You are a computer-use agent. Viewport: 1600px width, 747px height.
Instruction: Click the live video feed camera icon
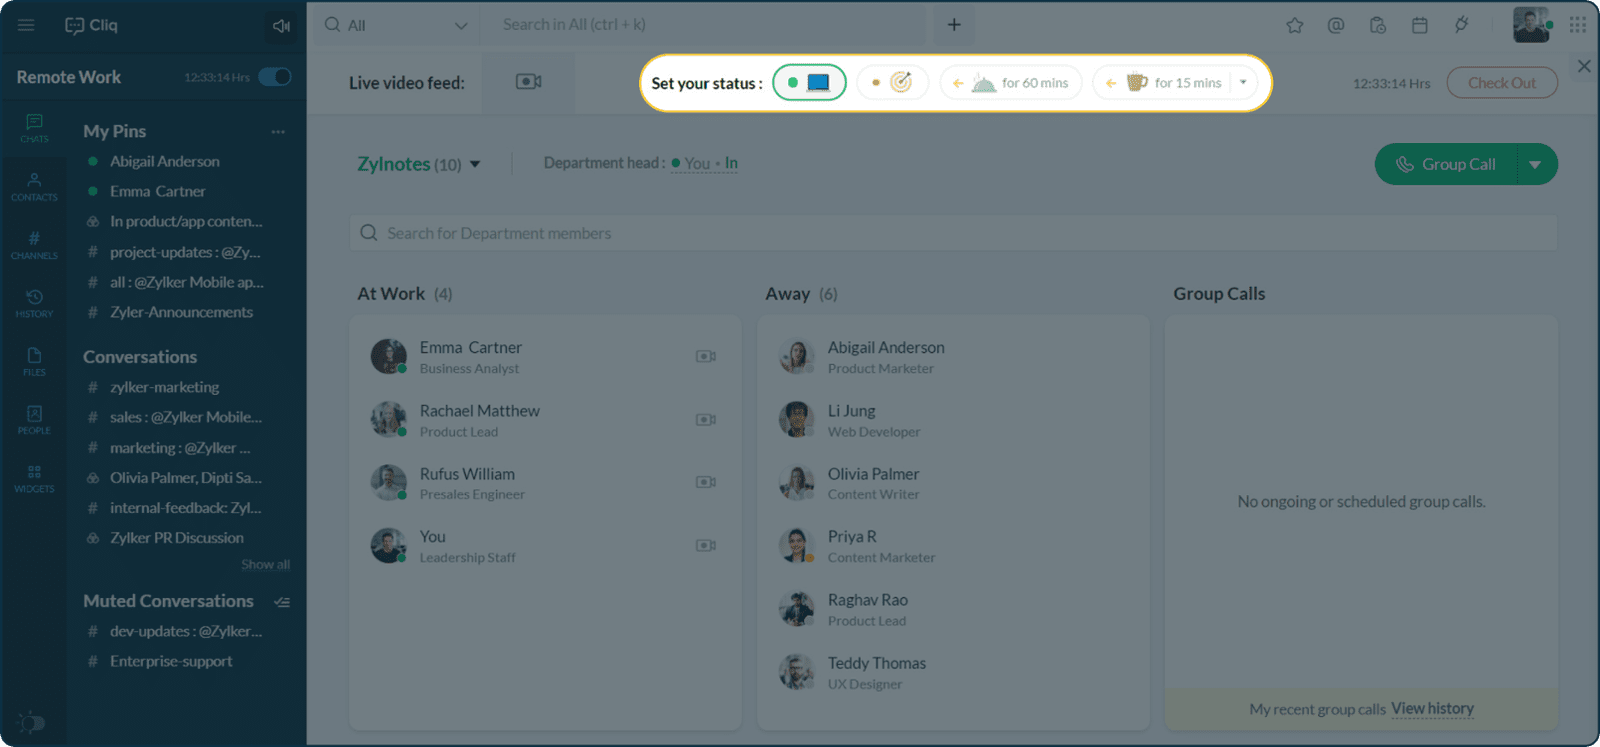tap(528, 82)
